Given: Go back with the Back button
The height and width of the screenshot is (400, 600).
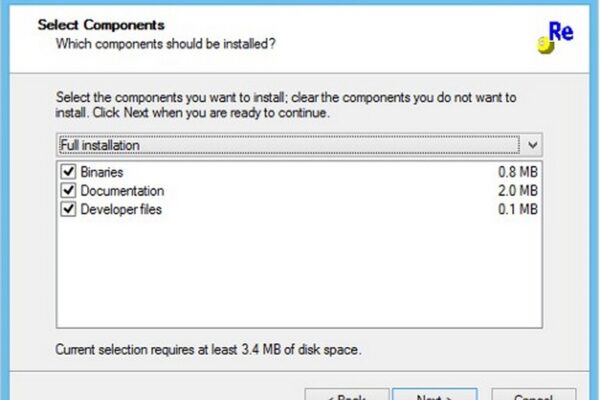Looking at the screenshot, I should pyautogui.click(x=347, y=395).
